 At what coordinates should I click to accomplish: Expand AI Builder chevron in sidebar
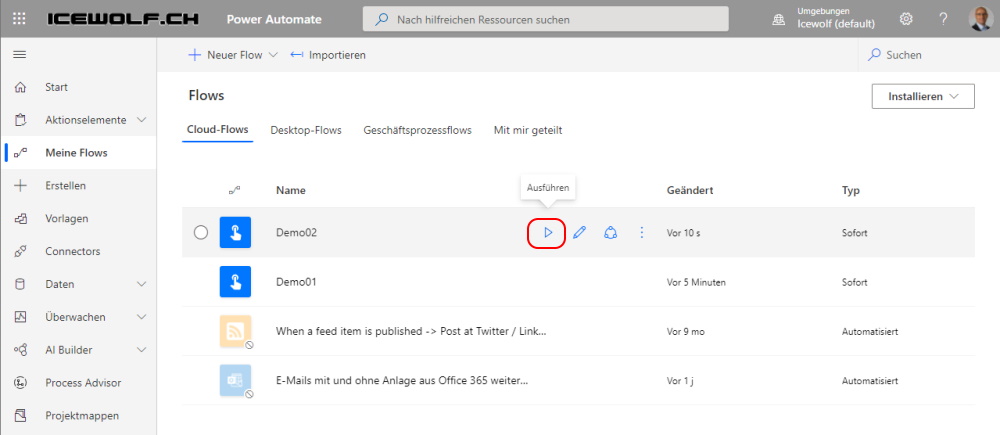[x=142, y=350]
